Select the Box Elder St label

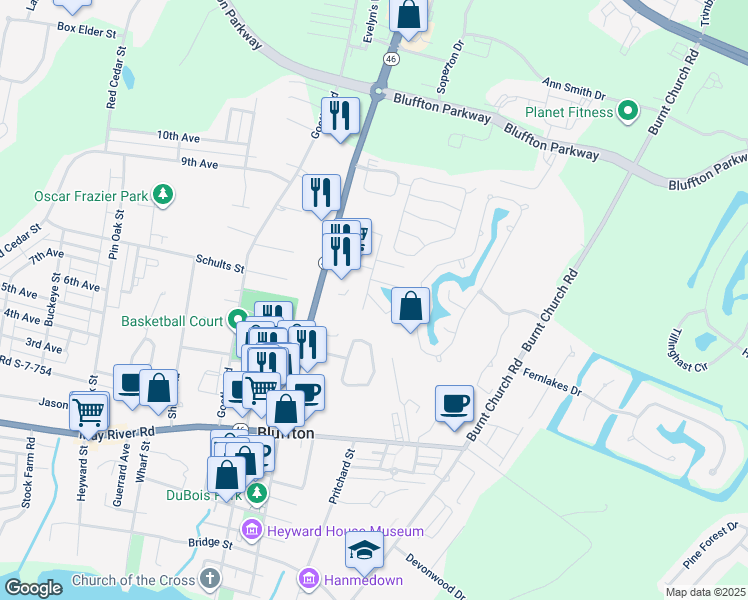coord(87,30)
